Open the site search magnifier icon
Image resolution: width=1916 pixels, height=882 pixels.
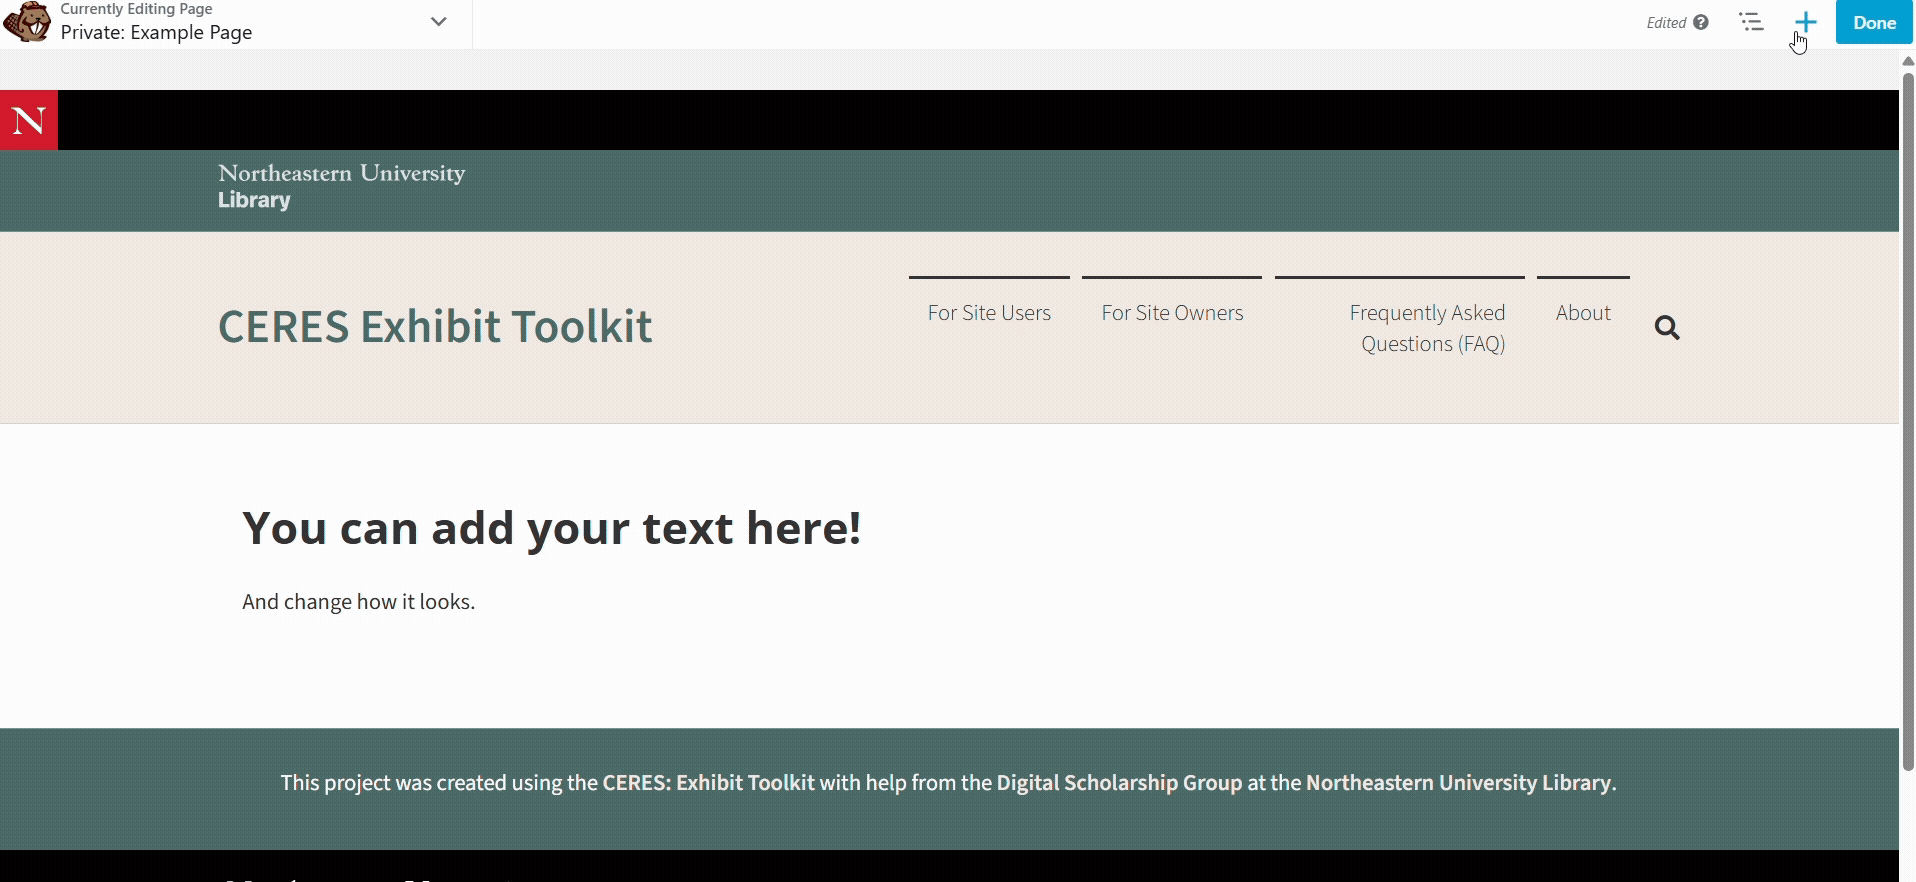[x=1667, y=328]
